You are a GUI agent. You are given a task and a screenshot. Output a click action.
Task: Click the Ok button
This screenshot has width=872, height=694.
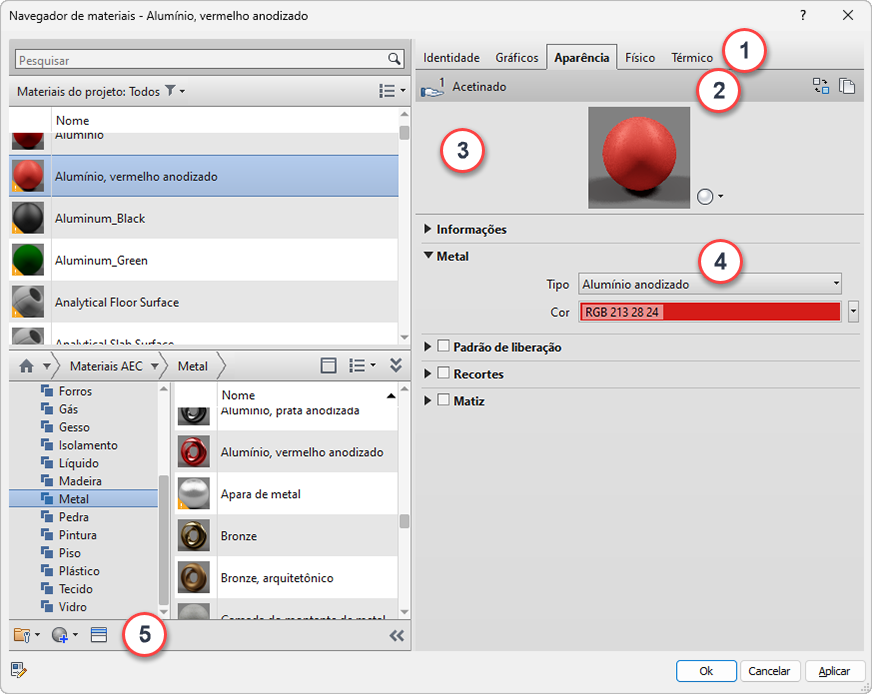click(x=706, y=671)
